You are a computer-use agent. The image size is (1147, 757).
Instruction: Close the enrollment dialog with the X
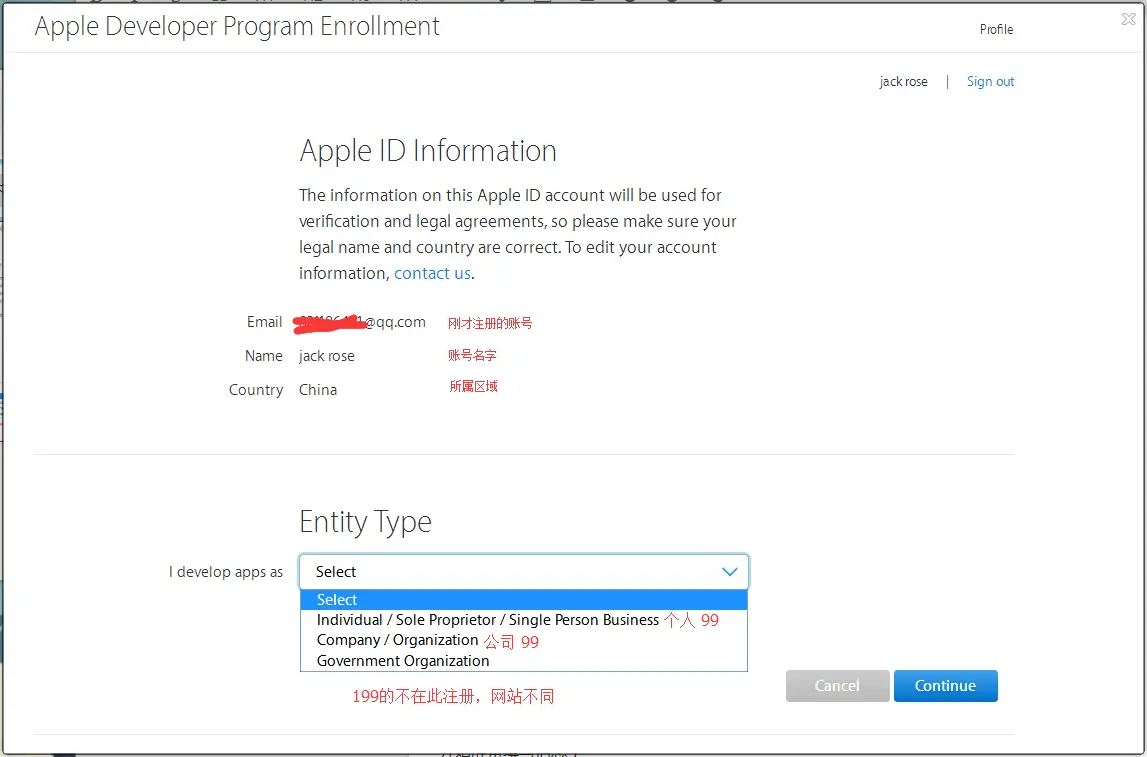(1129, 20)
